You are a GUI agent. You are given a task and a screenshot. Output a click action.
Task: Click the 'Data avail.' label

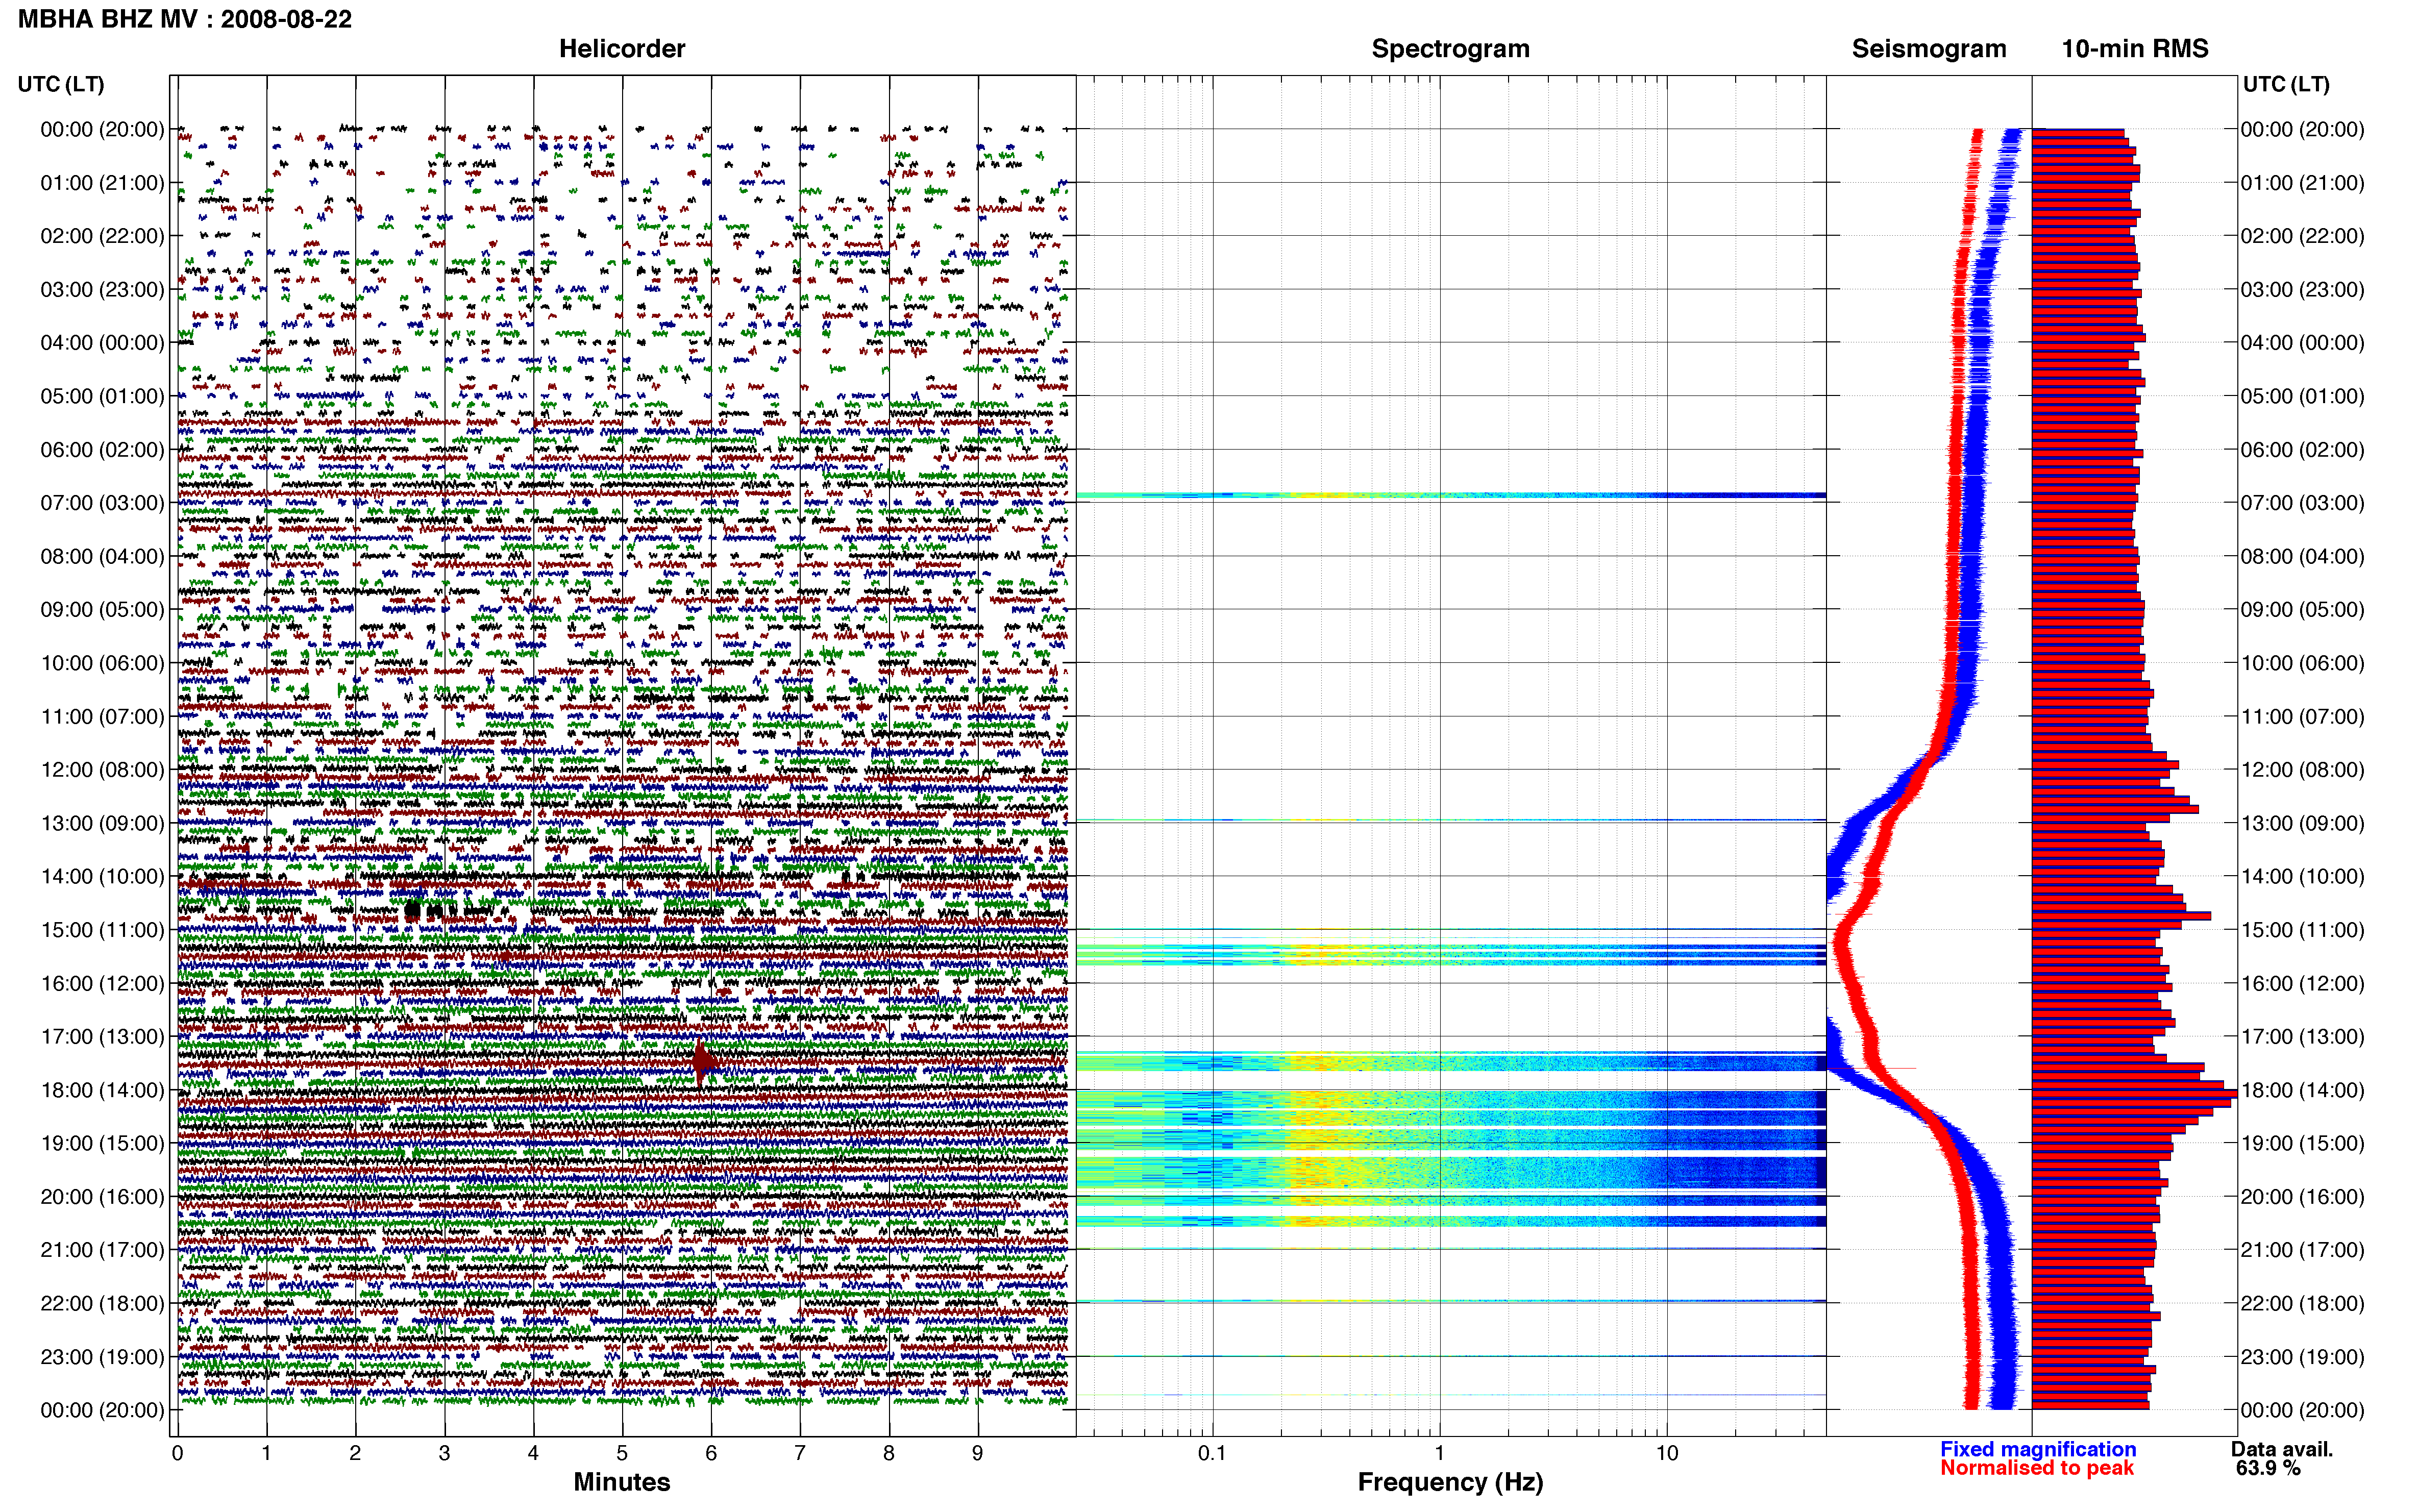pyautogui.click(x=2282, y=1449)
